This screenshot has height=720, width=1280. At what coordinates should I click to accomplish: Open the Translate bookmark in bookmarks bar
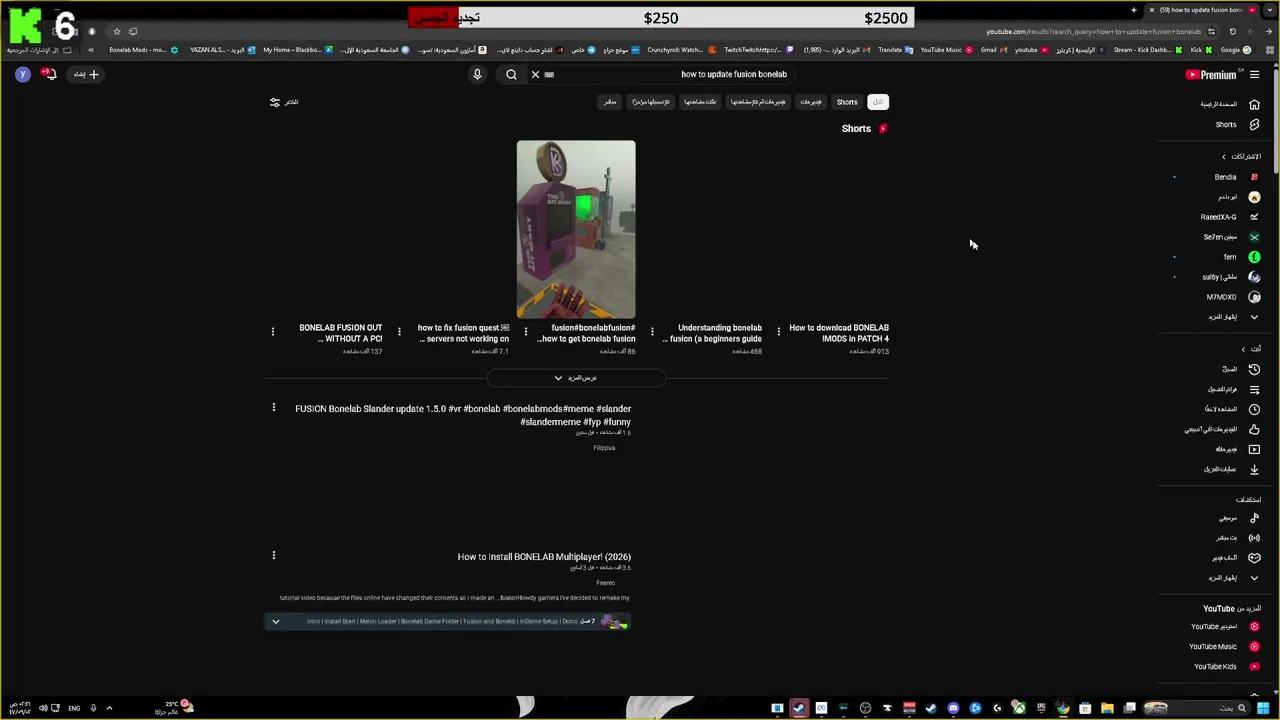pos(895,50)
